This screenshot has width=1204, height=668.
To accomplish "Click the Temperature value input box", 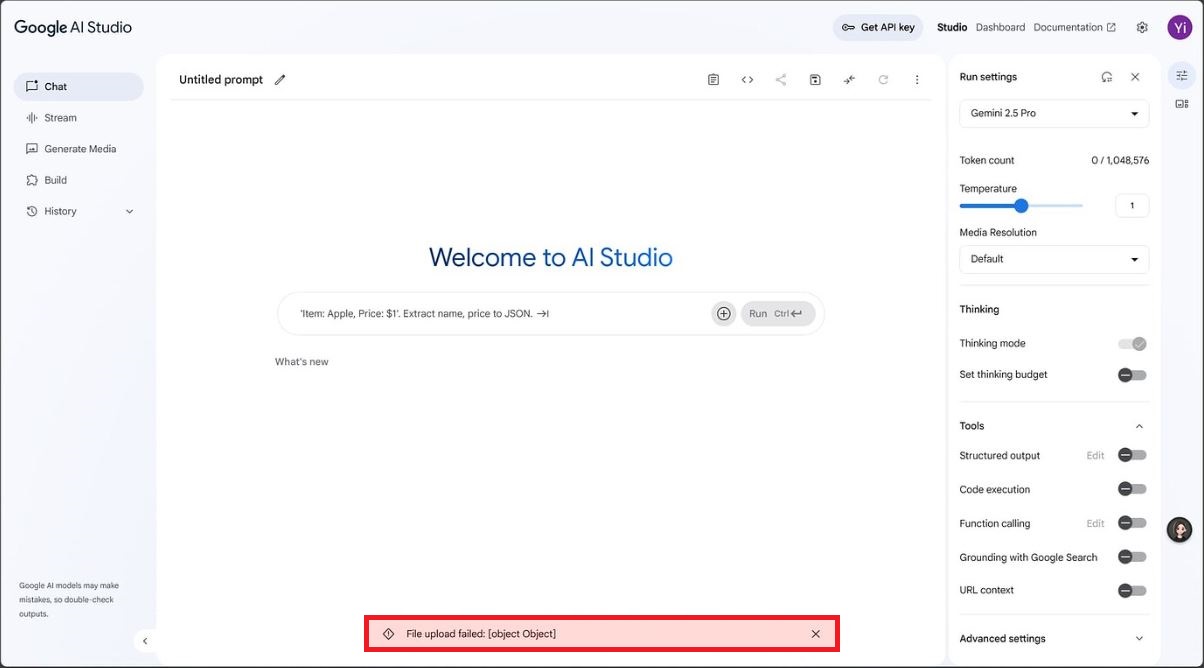I will click(1132, 206).
